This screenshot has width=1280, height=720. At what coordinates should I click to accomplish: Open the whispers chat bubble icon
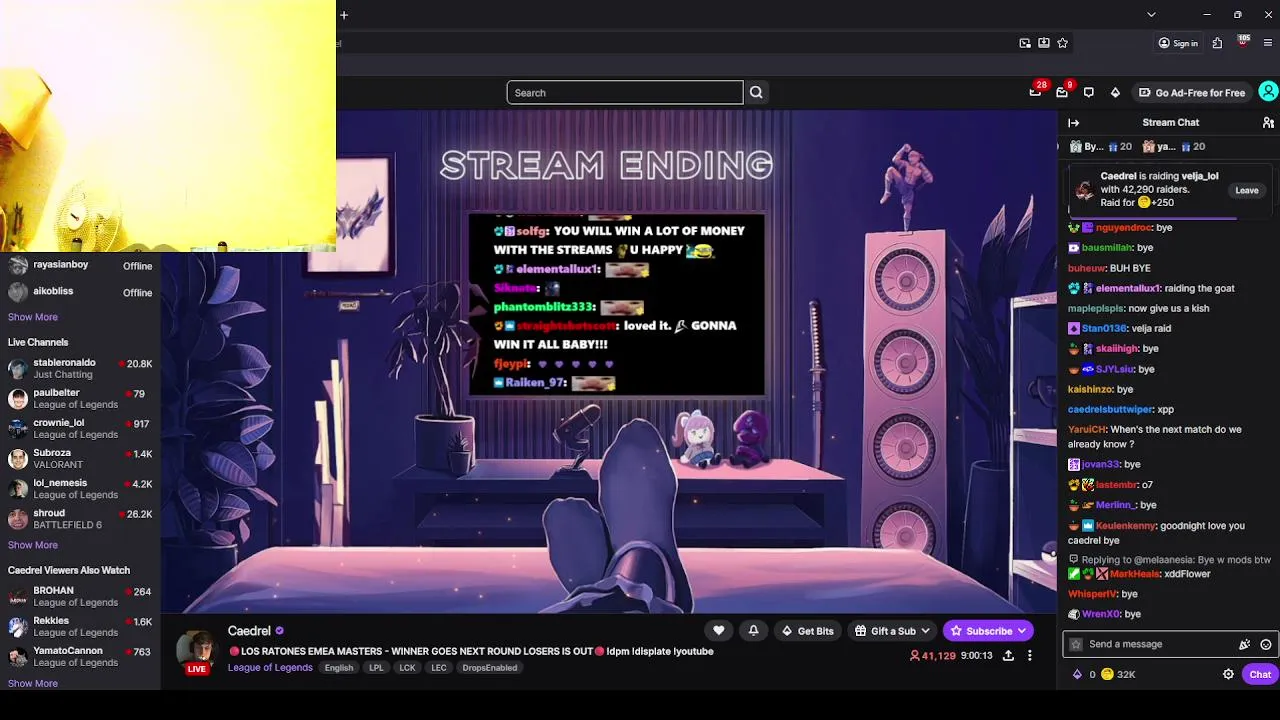pos(1089,93)
